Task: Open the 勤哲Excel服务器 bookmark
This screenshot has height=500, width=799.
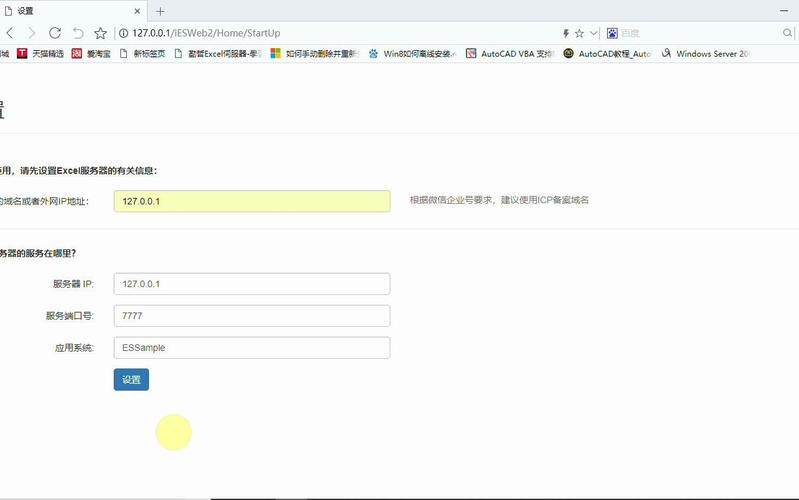Action: (218, 54)
